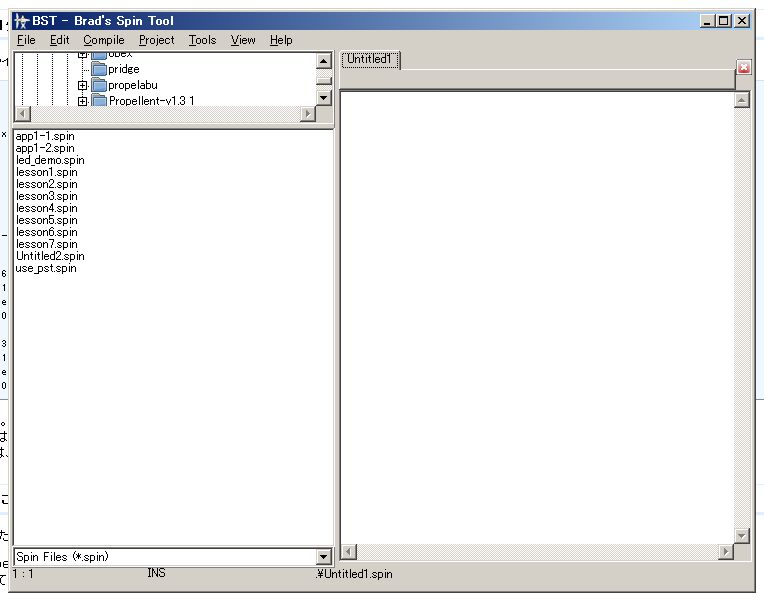Screen dimensions: 764x601
Task: Select led_demo.spin in the file list
Action: (50, 160)
